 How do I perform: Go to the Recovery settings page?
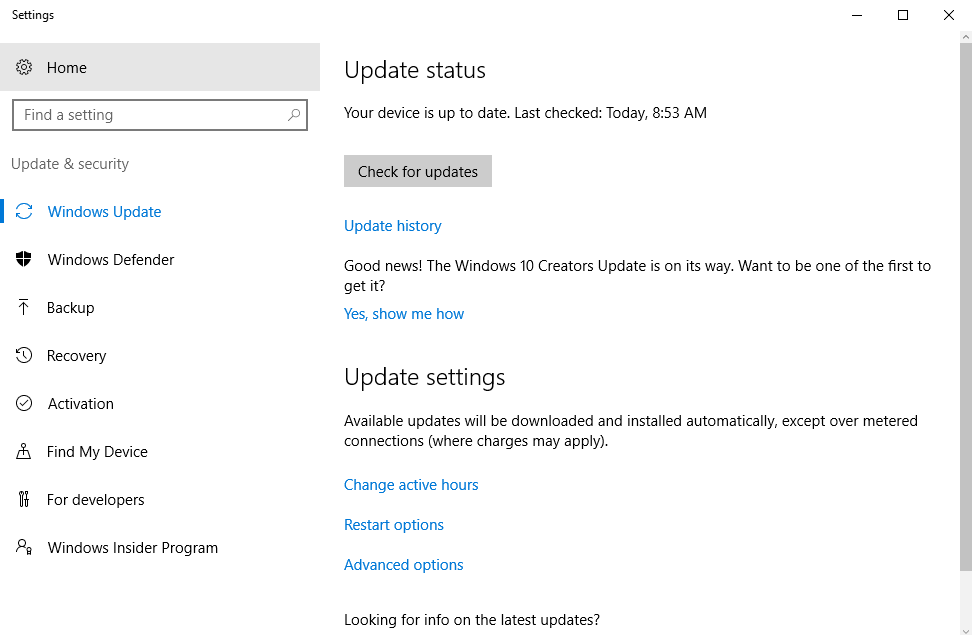[76, 356]
